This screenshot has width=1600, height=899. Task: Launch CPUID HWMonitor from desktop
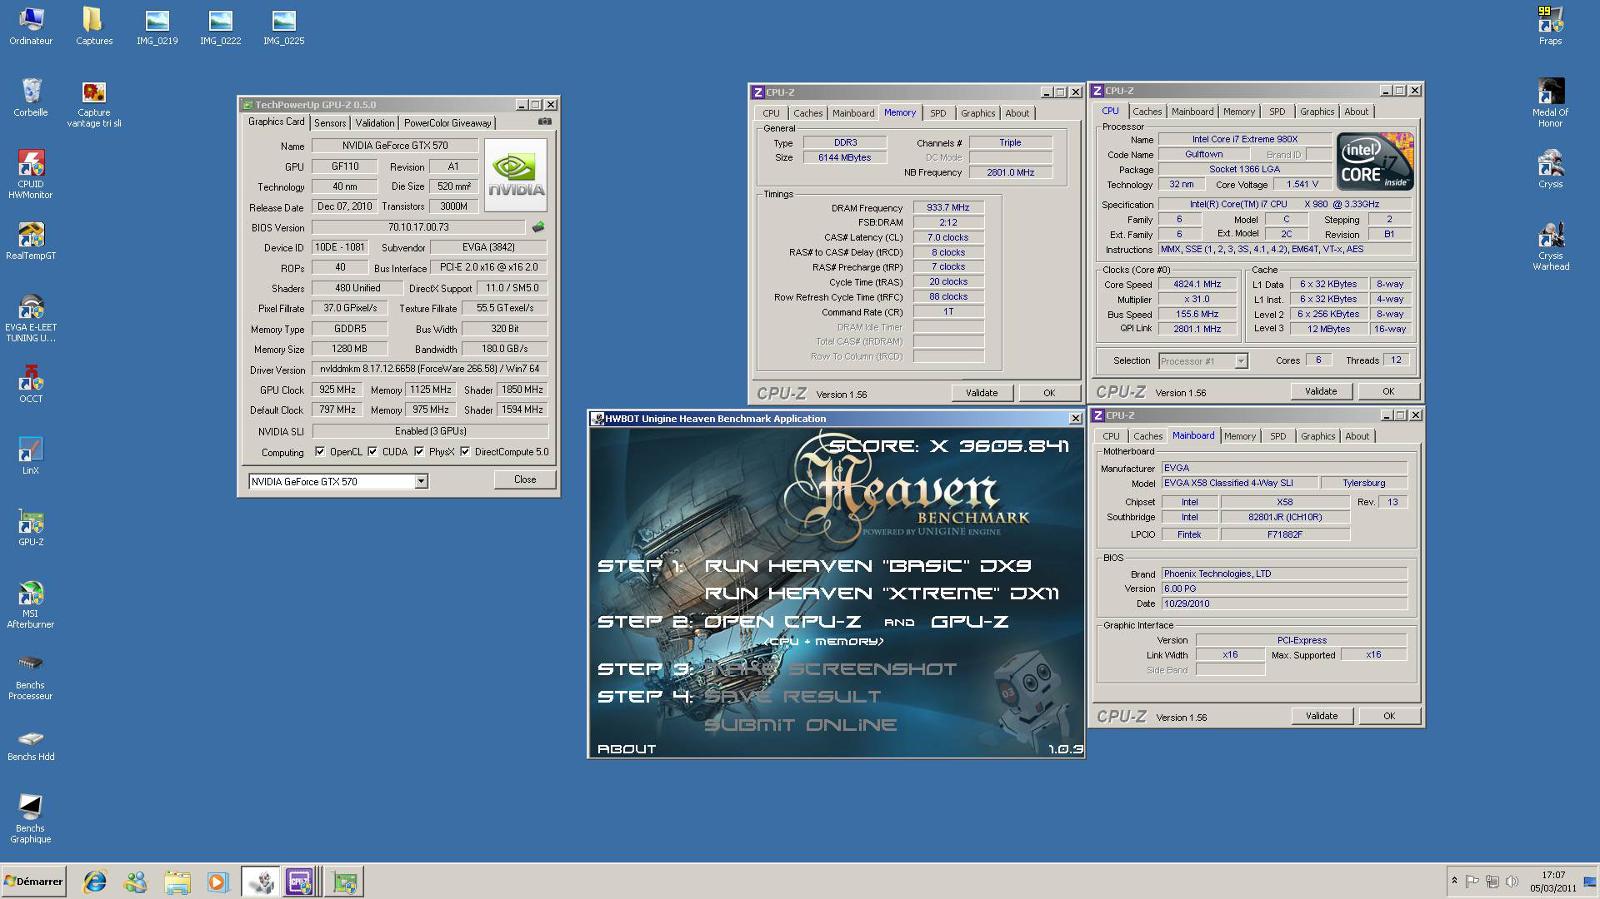pyautogui.click(x=31, y=175)
